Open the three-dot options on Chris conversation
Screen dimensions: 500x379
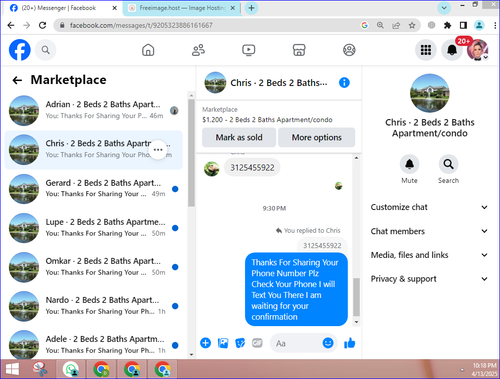point(158,150)
